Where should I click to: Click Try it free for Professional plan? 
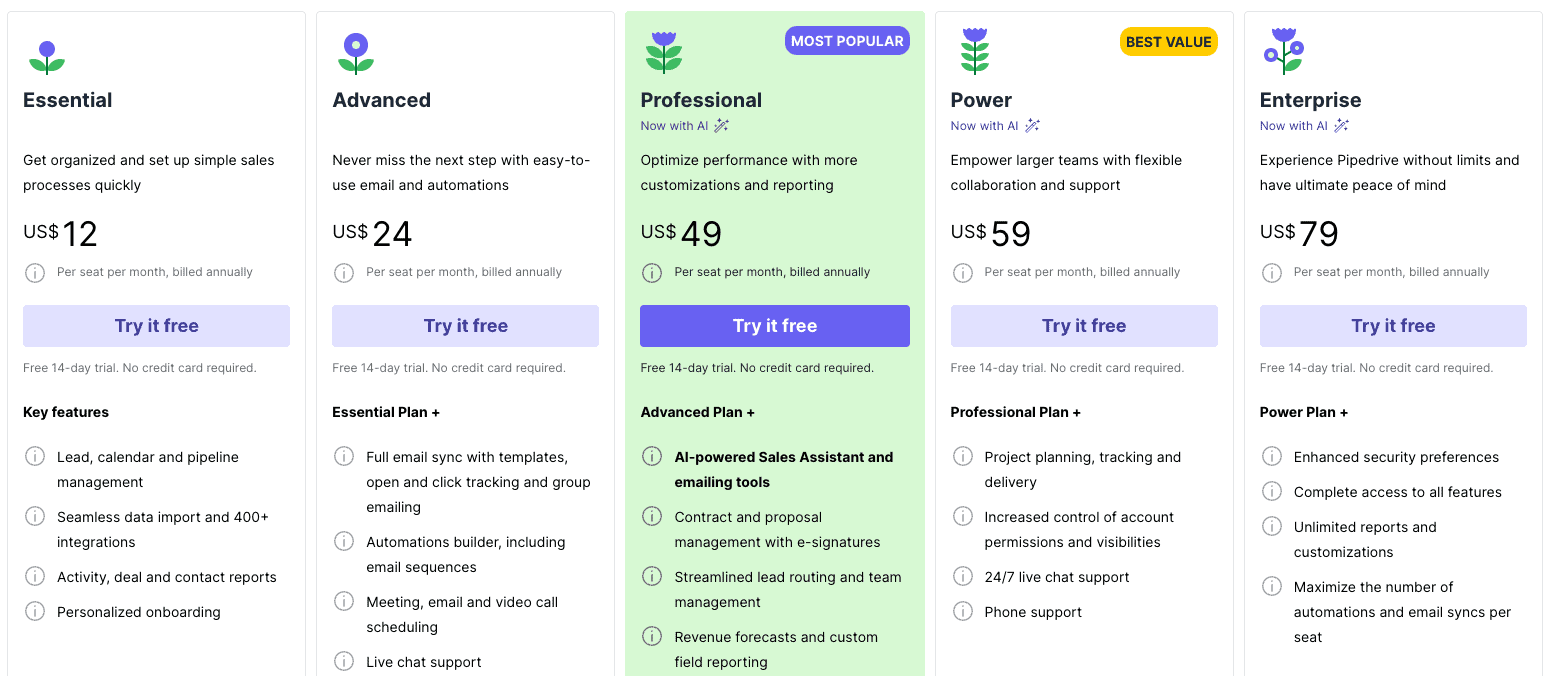click(x=775, y=326)
